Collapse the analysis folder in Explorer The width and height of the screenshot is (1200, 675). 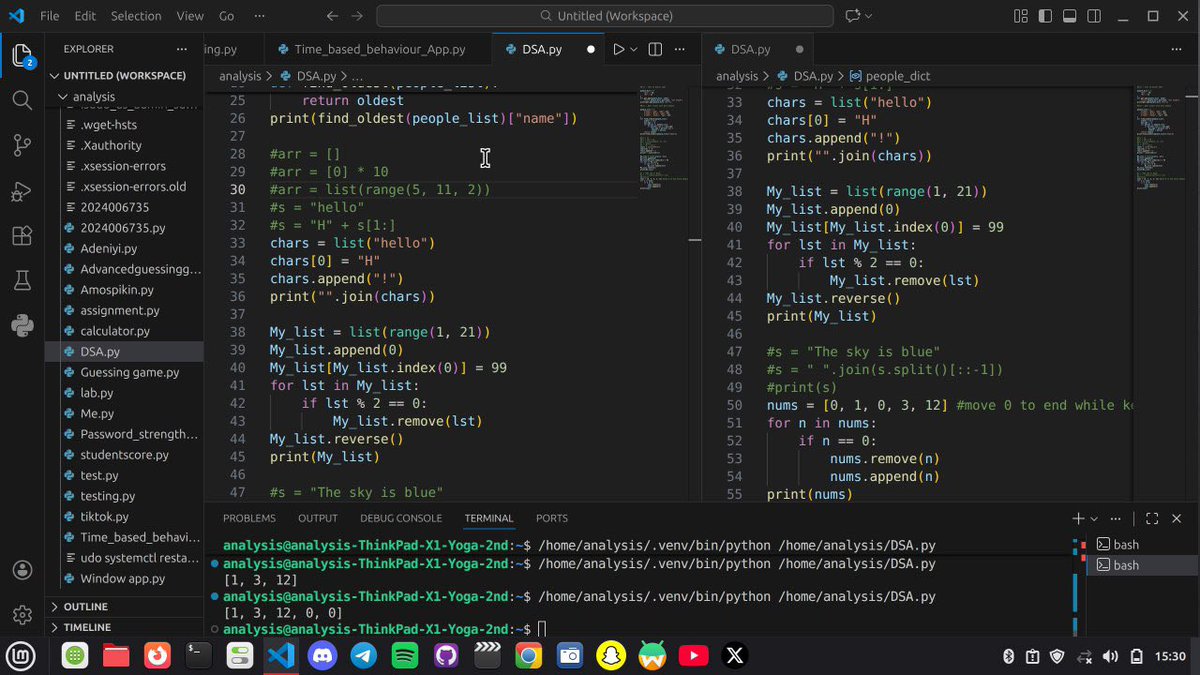coord(124,97)
